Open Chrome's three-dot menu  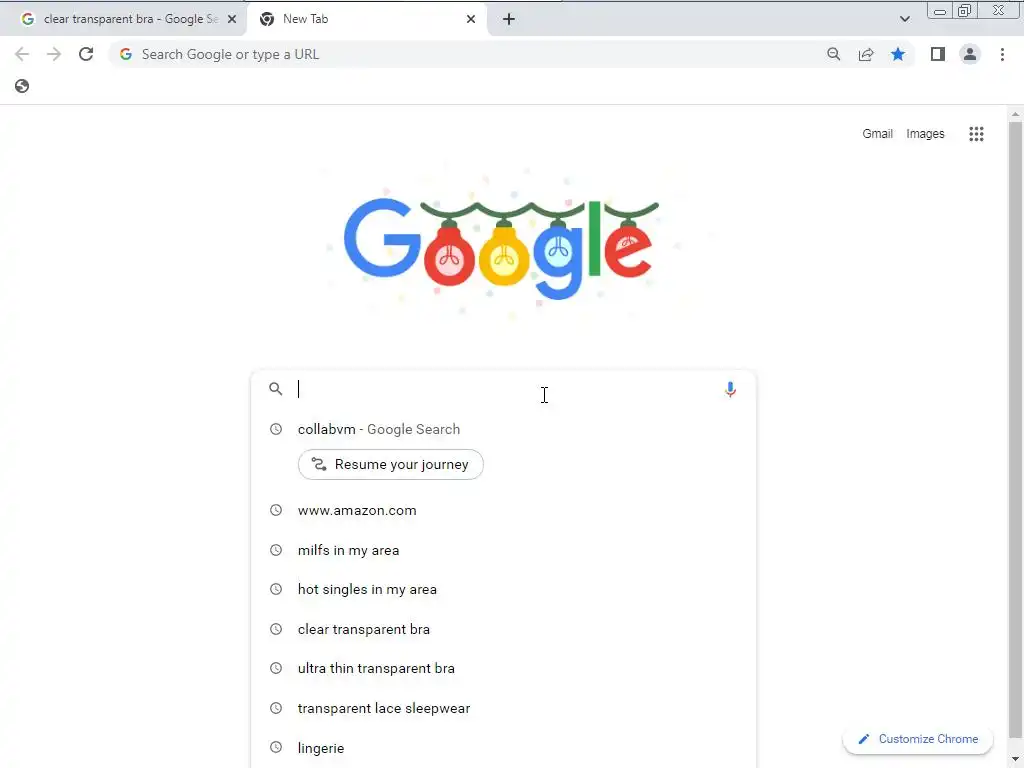[1002, 54]
